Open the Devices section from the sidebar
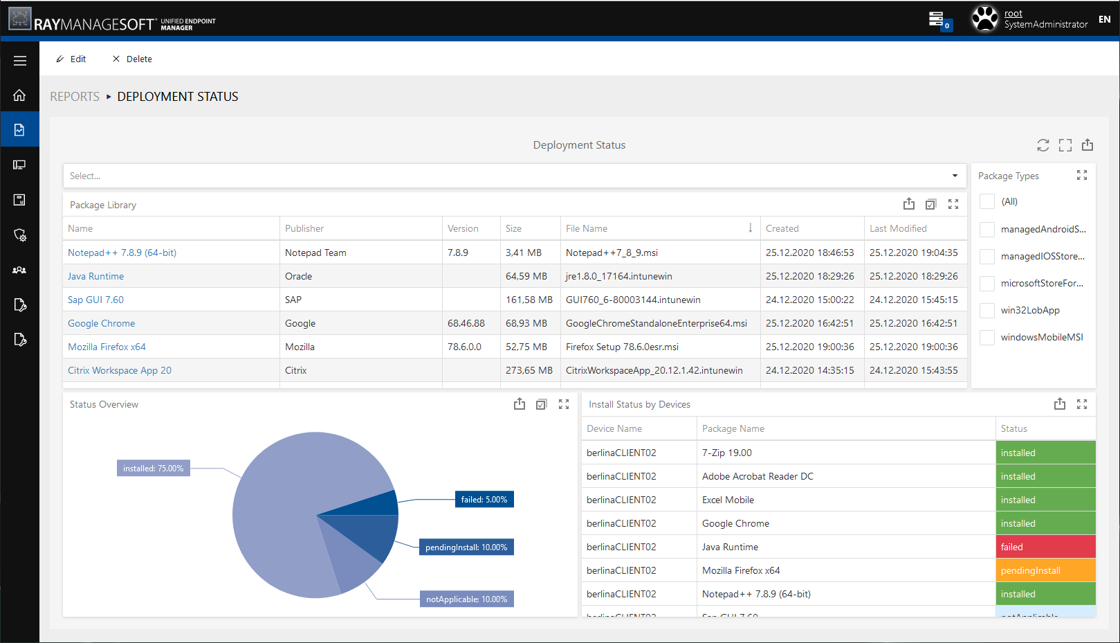The height and width of the screenshot is (643, 1120). (x=20, y=164)
